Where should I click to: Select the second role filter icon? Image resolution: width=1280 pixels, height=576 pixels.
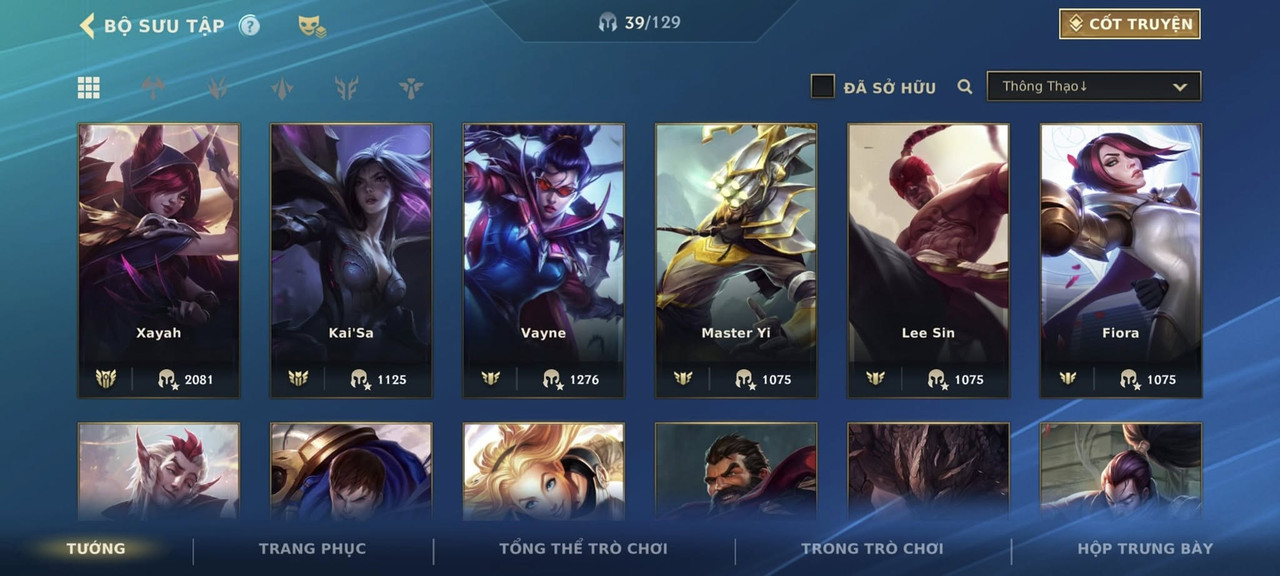[x=217, y=88]
